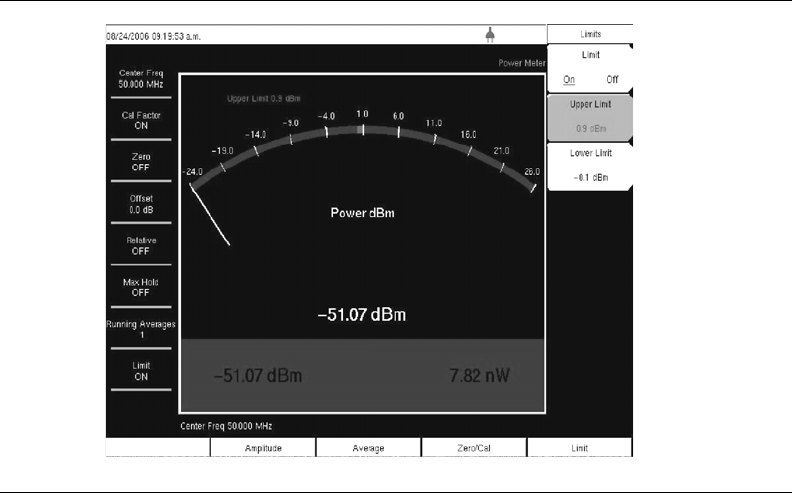Click the Relative OFF status

pyautogui.click(x=141, y=246)
